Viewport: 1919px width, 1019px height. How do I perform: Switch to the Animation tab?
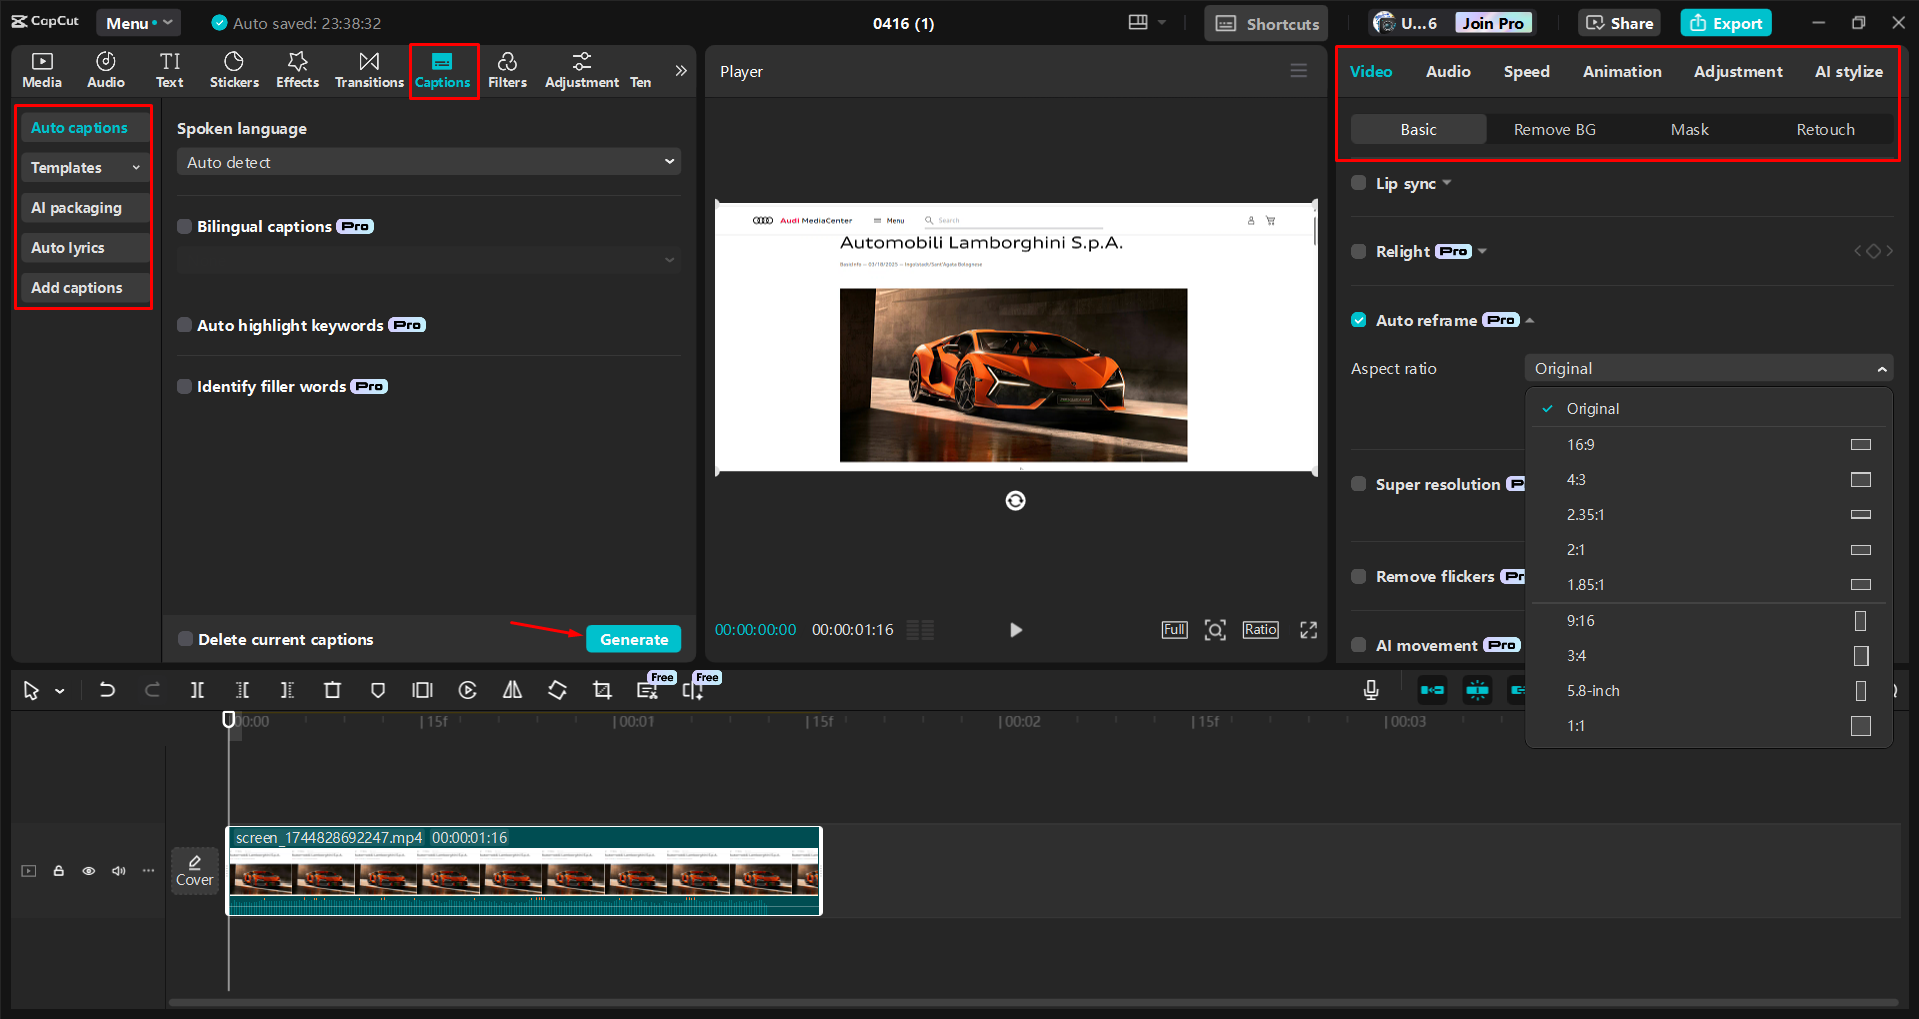click(x=1621, y=72)
